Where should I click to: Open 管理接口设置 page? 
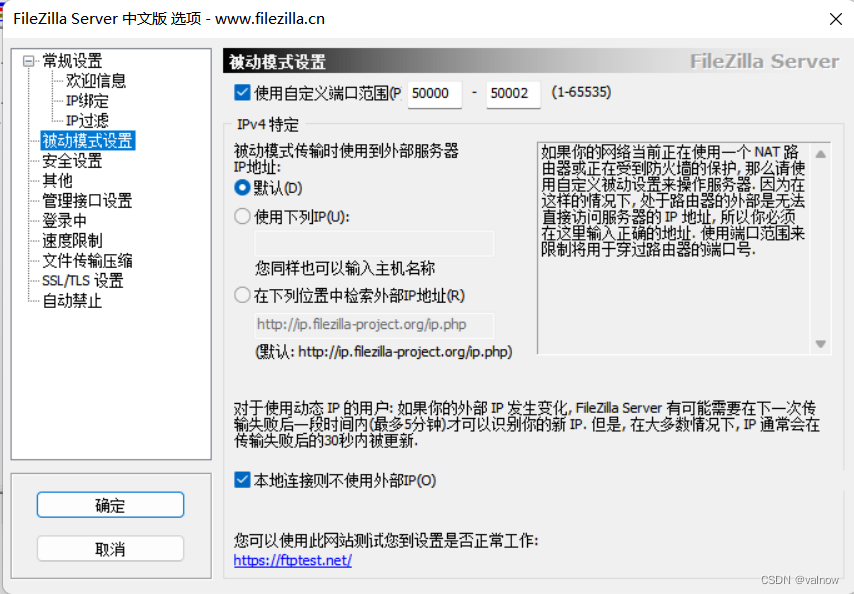point(87,201)
